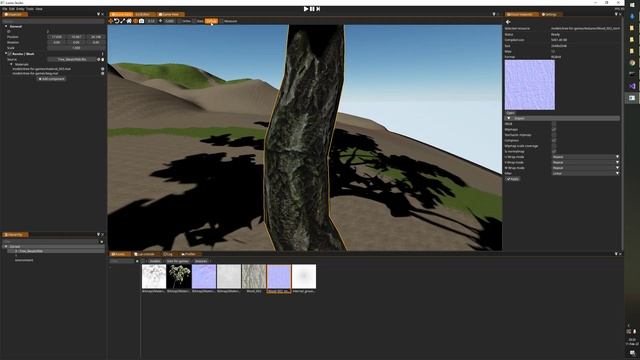The image size is (640, 360).
Task: Click the icon beside the second material path
Action: coord(102,73)
